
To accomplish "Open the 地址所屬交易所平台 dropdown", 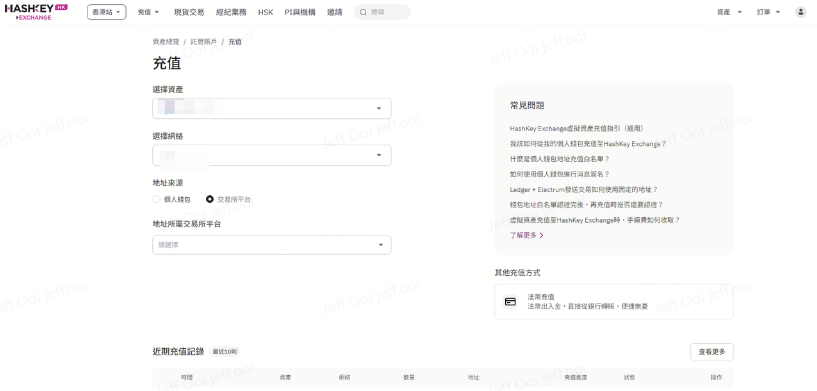I will coord(271,245).
